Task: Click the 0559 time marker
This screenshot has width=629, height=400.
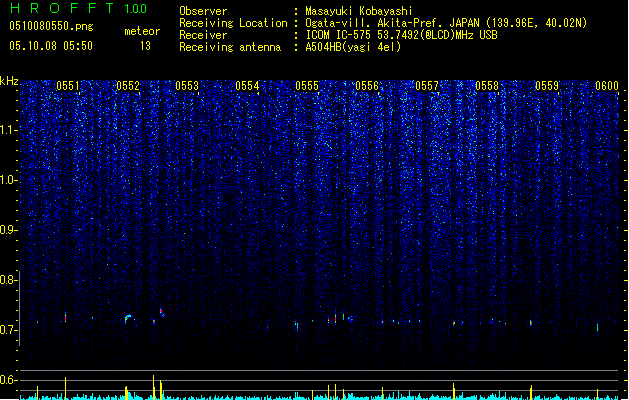Action: (547, 86)
